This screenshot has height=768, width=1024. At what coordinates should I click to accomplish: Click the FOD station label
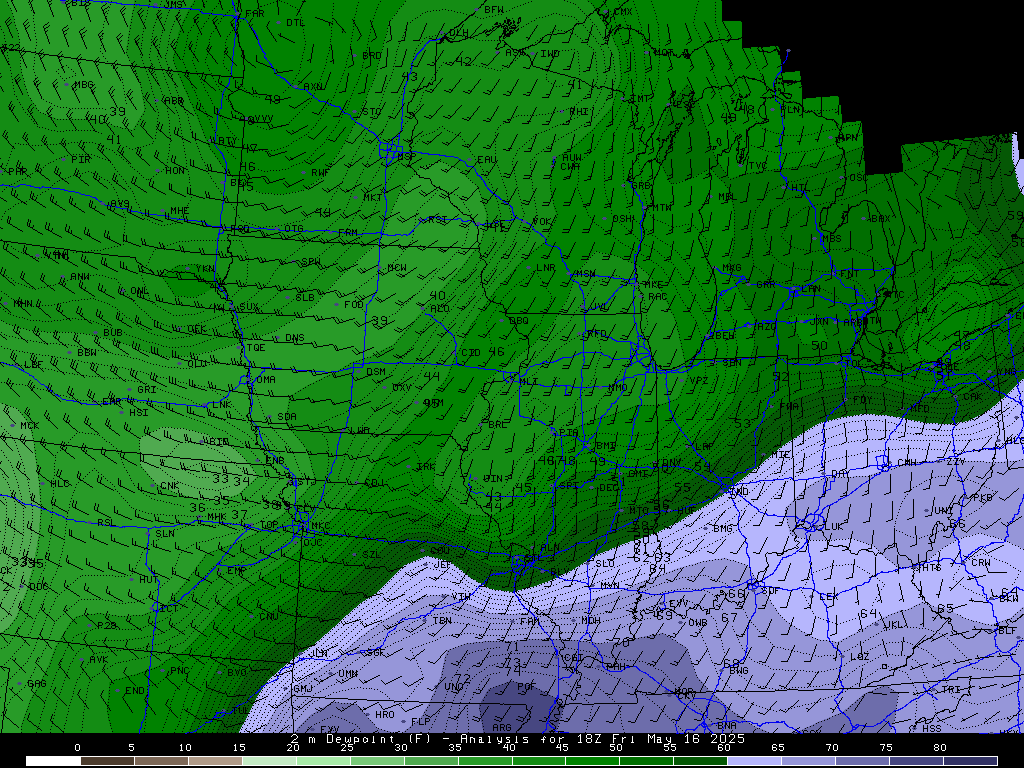[x=354, y=305]
